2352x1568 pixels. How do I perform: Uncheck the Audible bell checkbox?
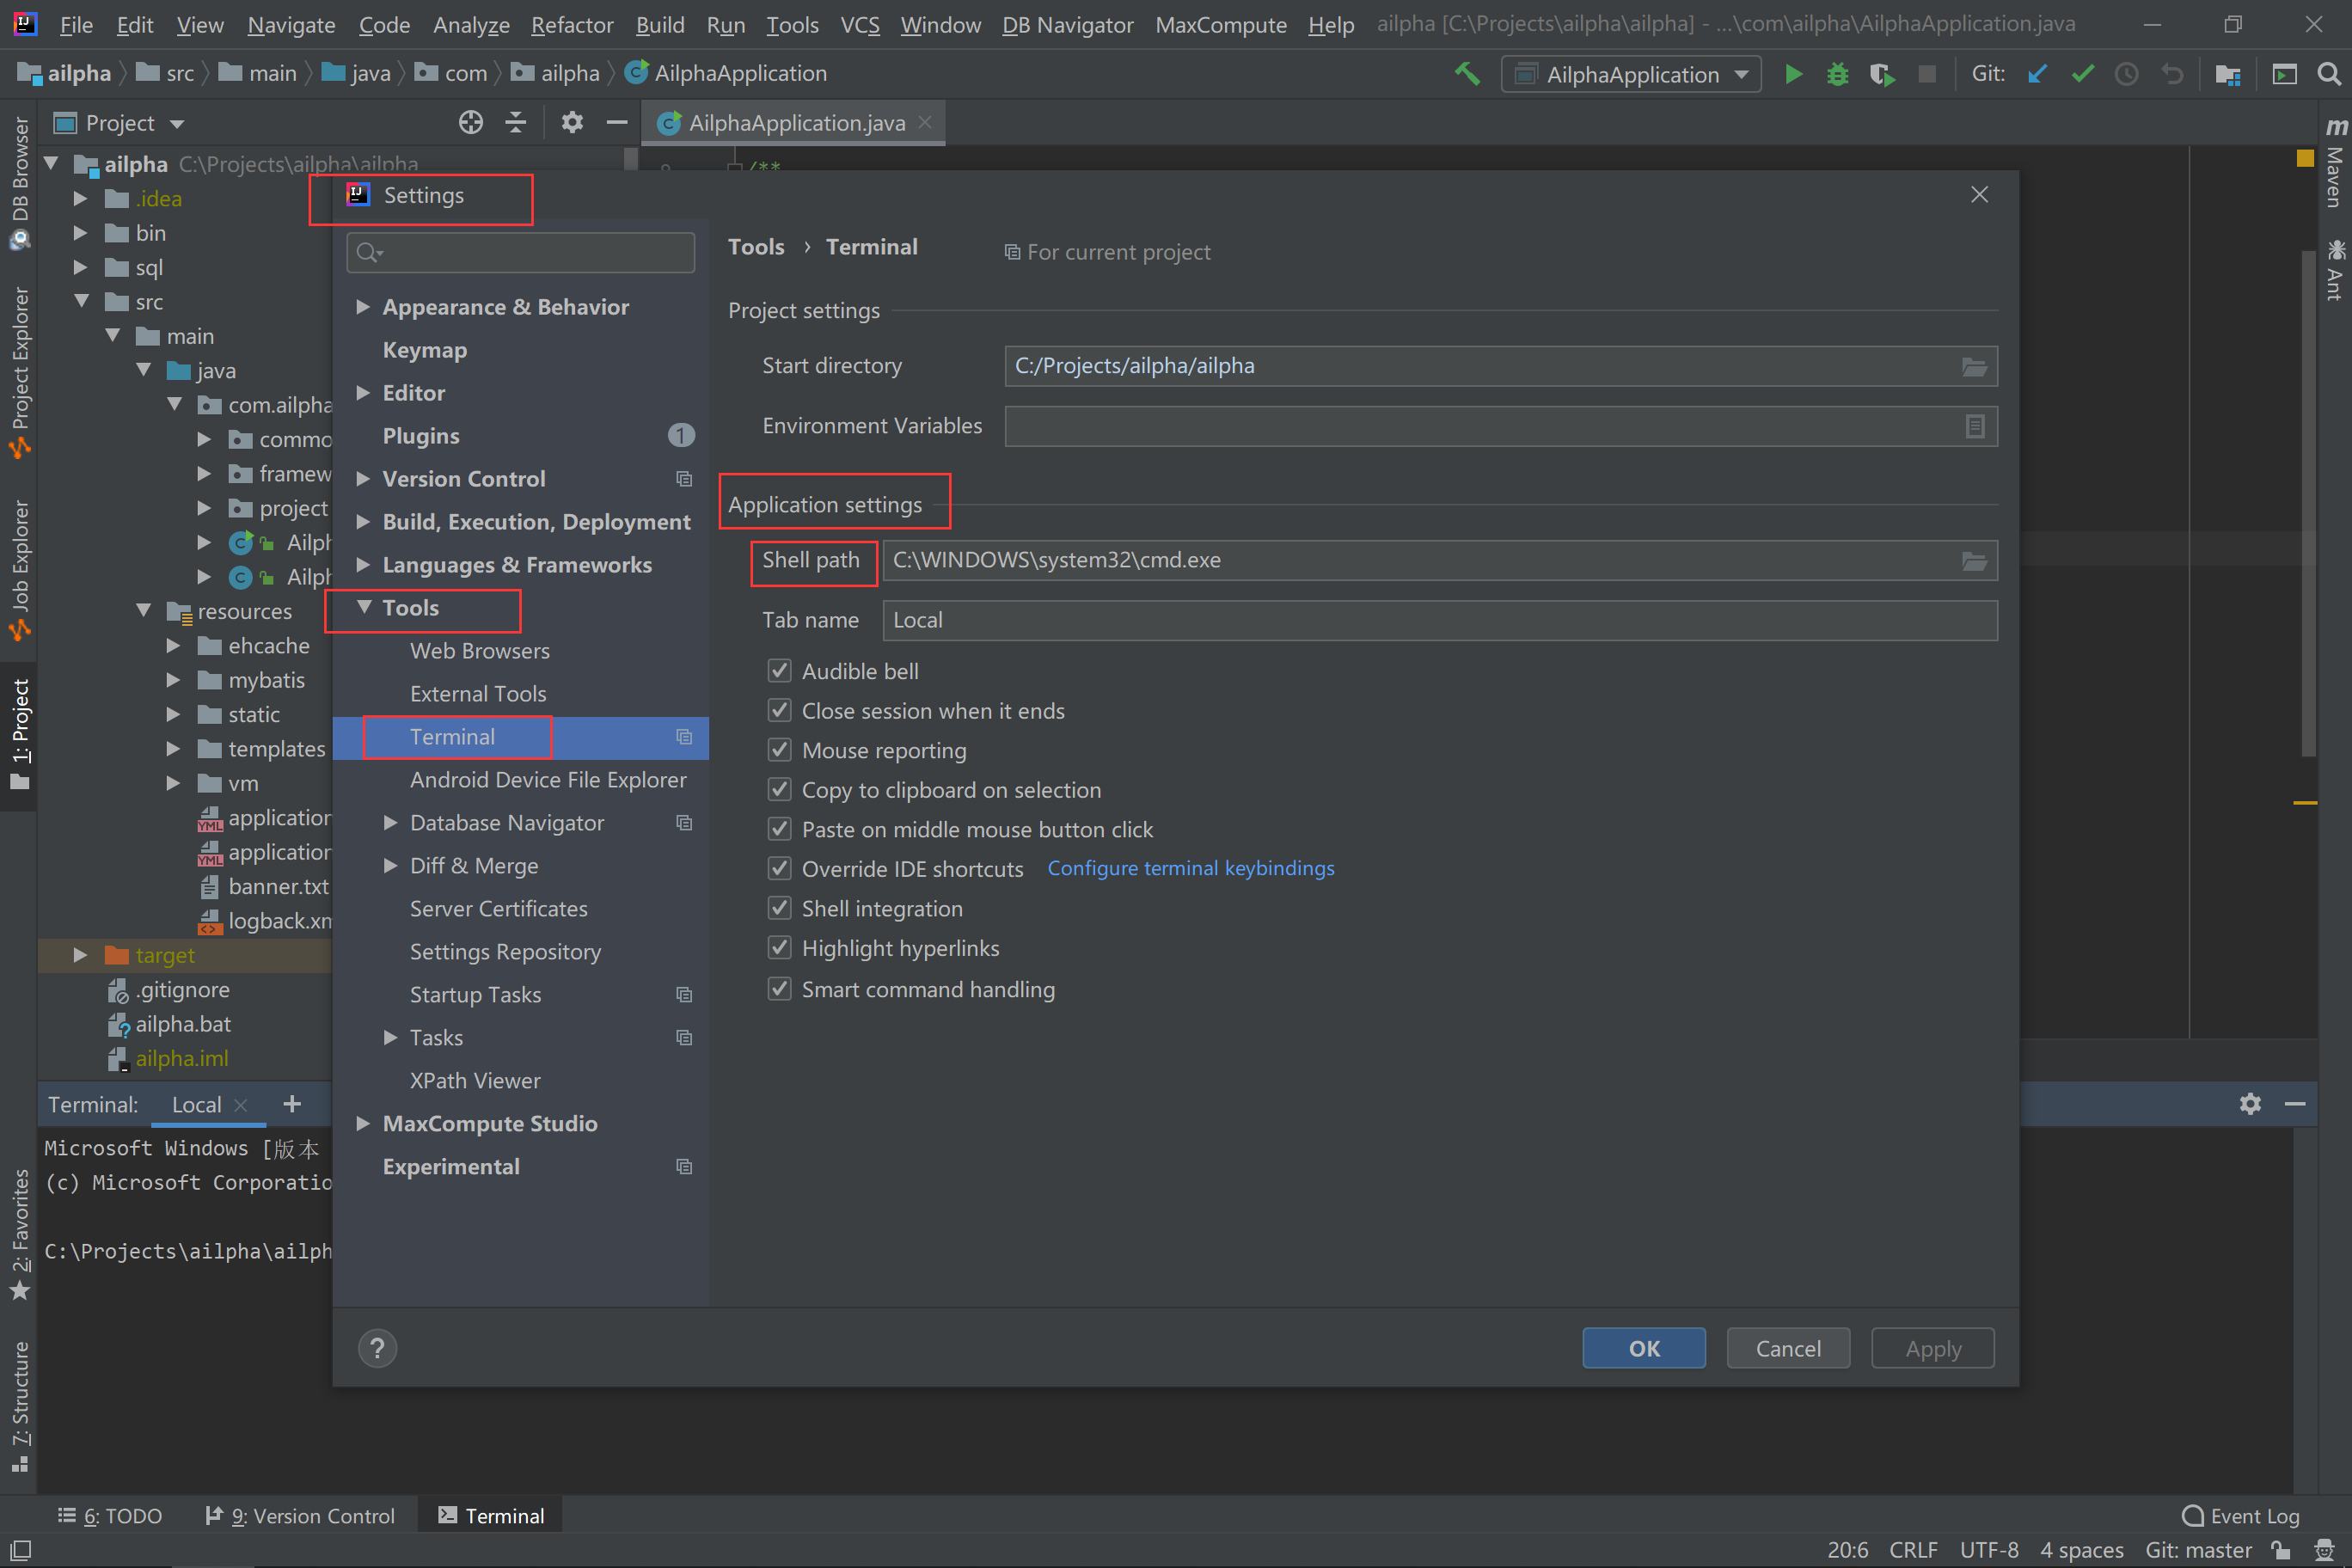coord(779,671)
